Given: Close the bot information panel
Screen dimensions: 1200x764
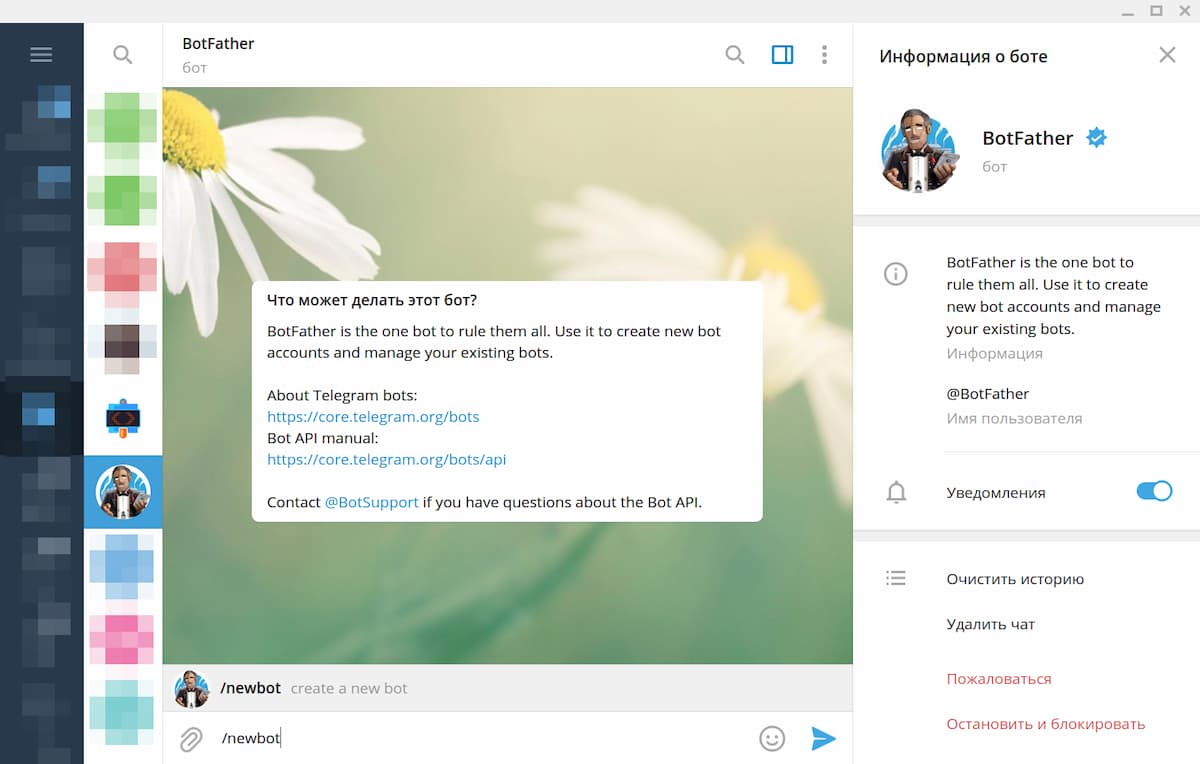Looking at the screenshot, I should [x=1167, y=55].
